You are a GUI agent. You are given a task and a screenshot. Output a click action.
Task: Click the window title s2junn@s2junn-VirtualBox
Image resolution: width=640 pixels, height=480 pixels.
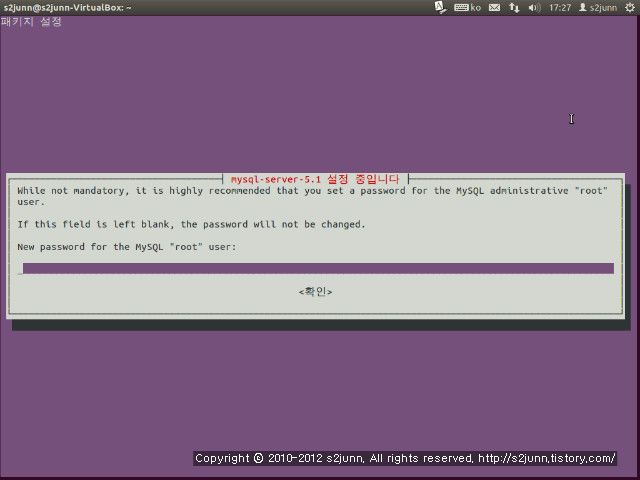[x=67, y=7]
